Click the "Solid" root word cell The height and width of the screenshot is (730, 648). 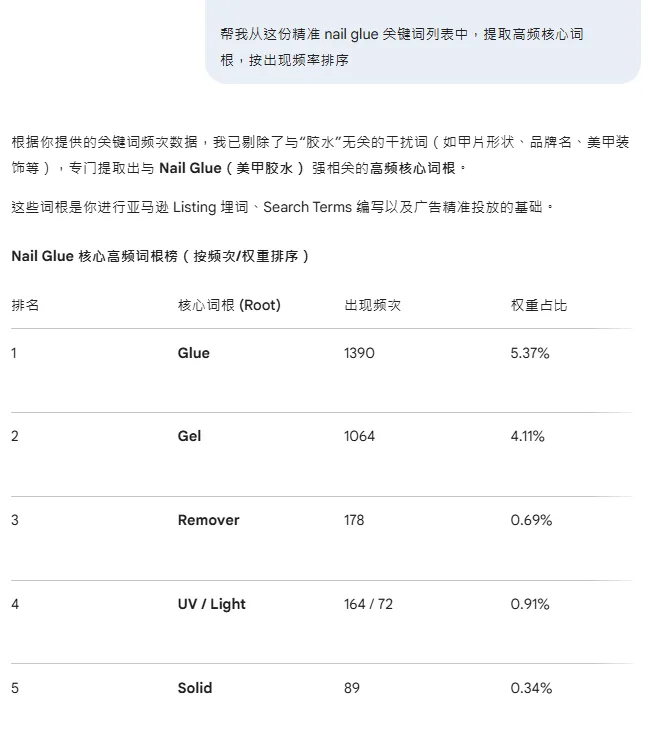(195, 688)
